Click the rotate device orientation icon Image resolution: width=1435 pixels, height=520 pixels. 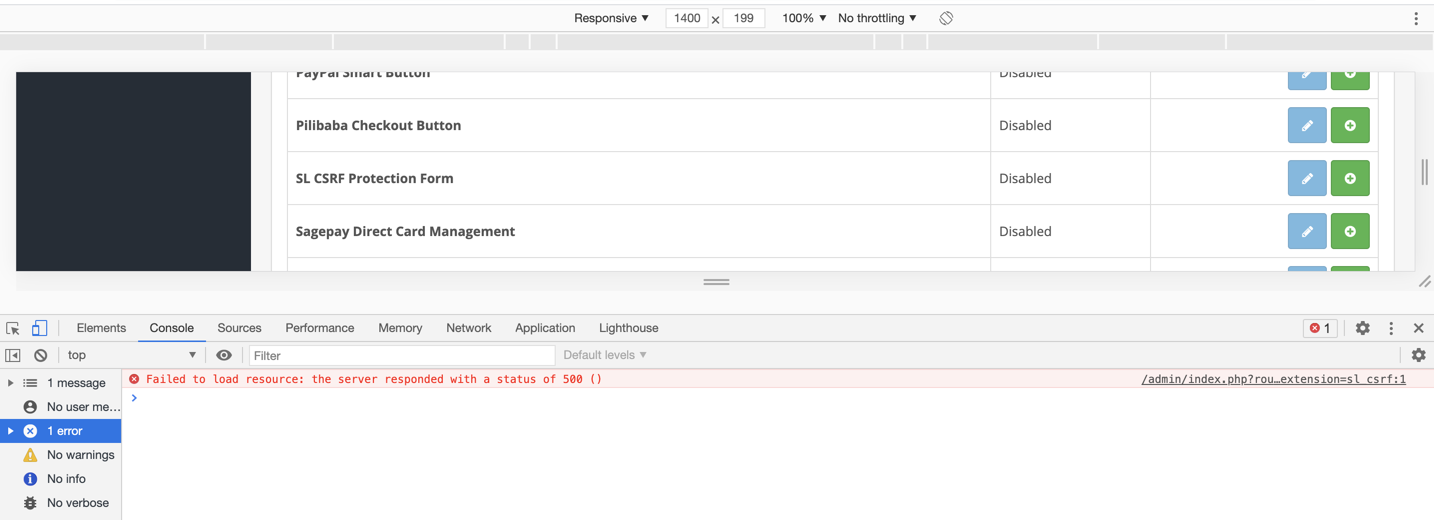point(946,18)
